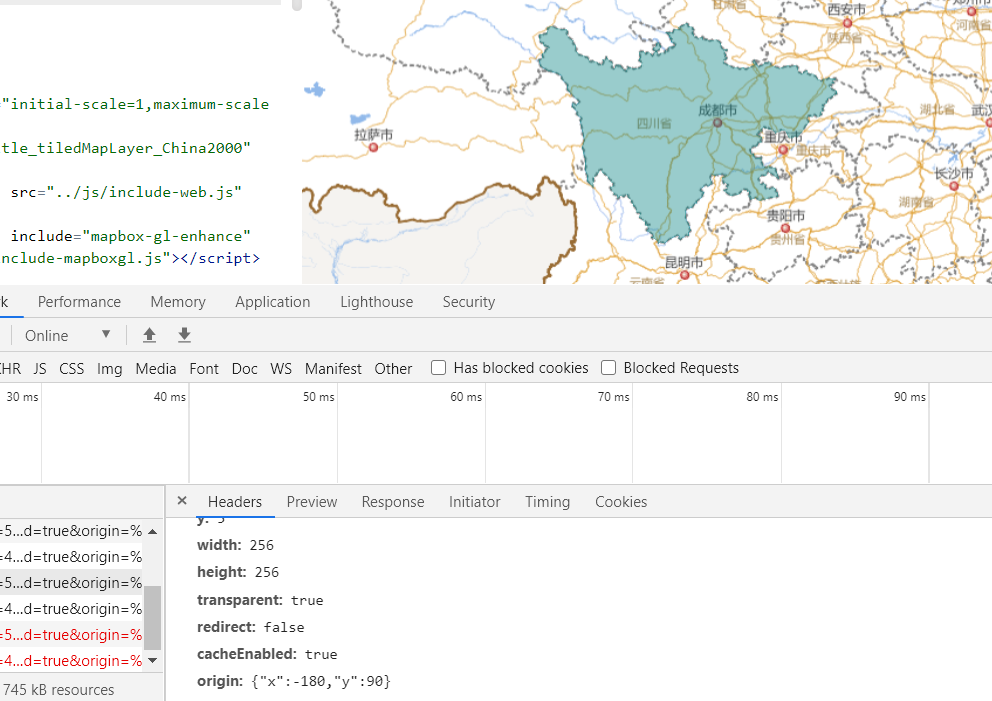Click the 昆明市 city marker on map
992x701 pixels.
coord(684,275)
